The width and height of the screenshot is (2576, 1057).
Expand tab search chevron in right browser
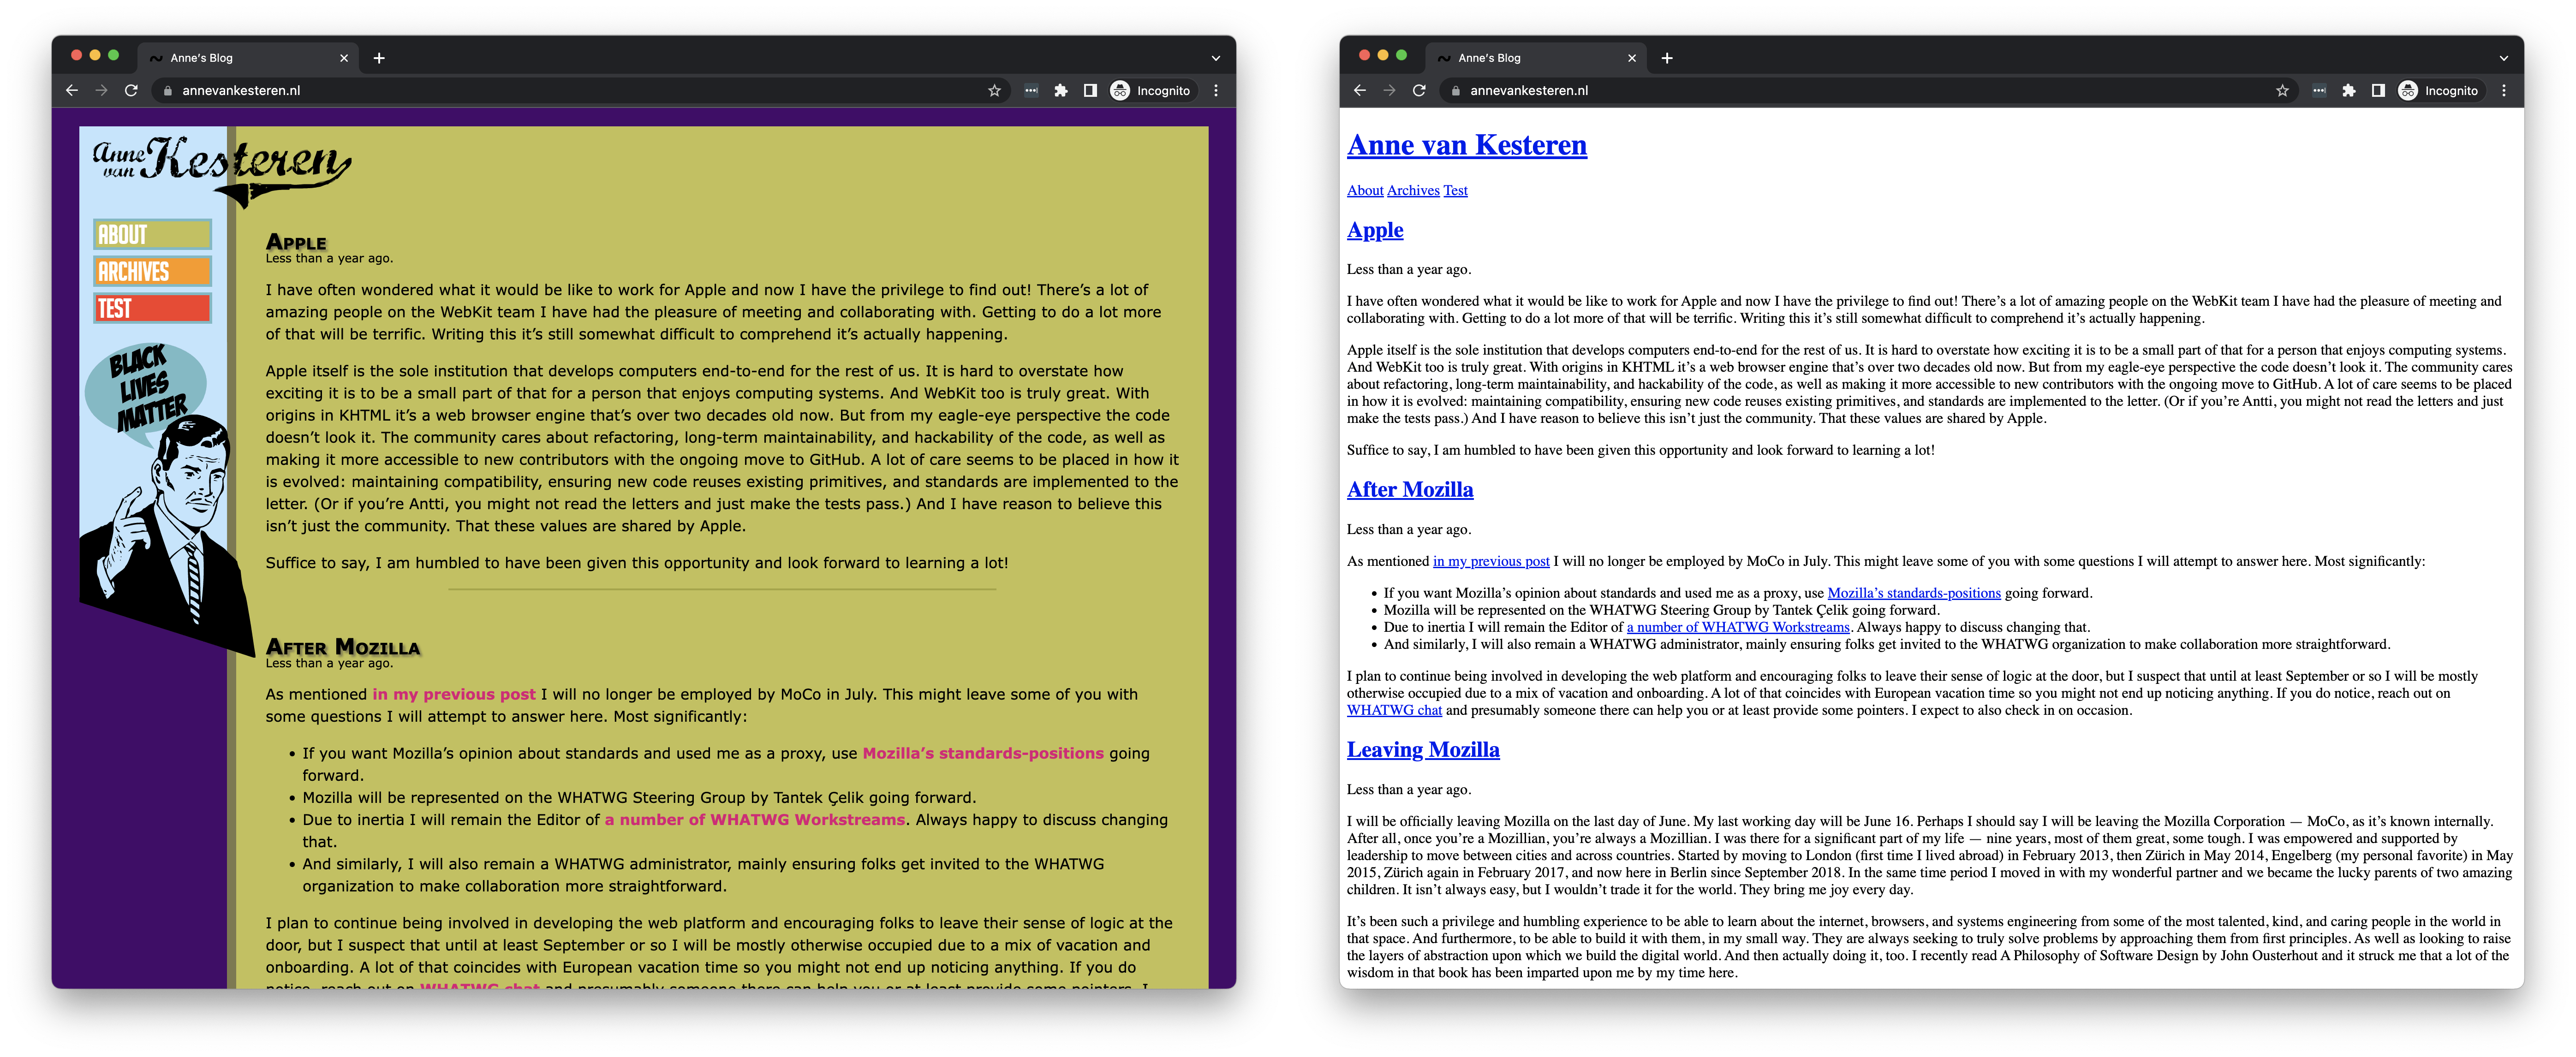2503,58
